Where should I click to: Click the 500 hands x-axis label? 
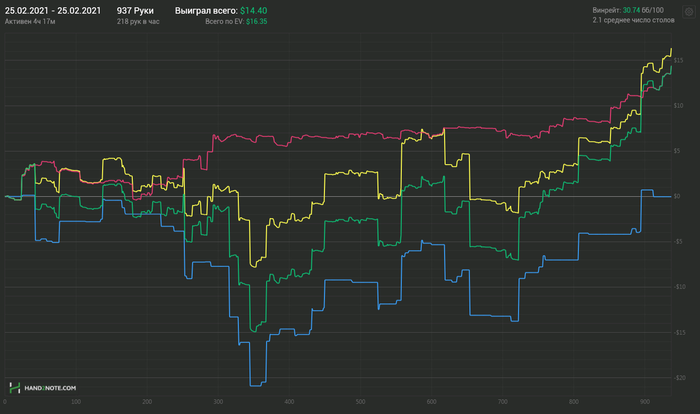point(360,402)
